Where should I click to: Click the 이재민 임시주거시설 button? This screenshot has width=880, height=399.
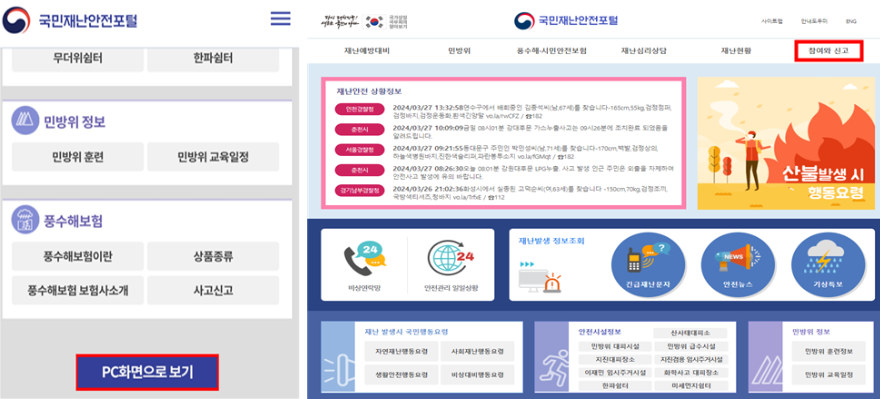tap(615, 373)
